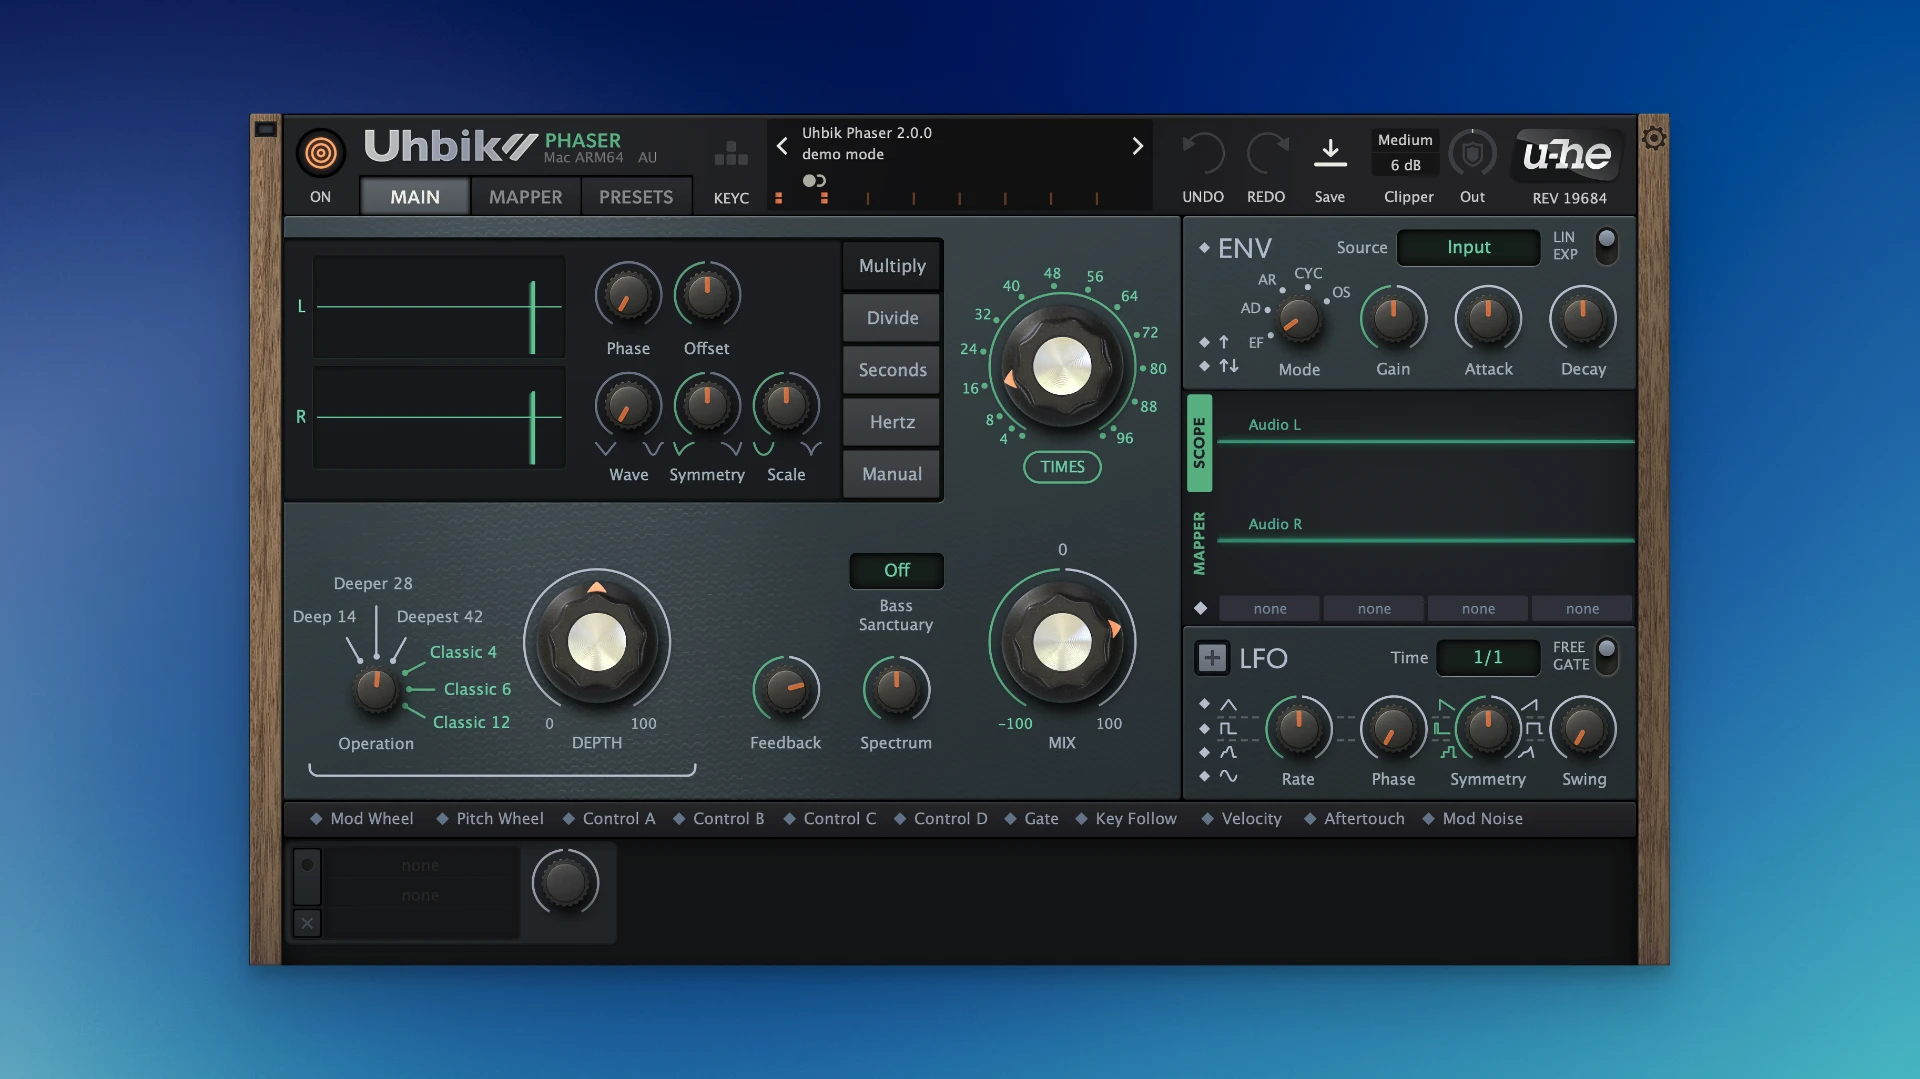Click the UNDO arrow icon
Screen dimensions: 1920x1079
coord(1203,154)
